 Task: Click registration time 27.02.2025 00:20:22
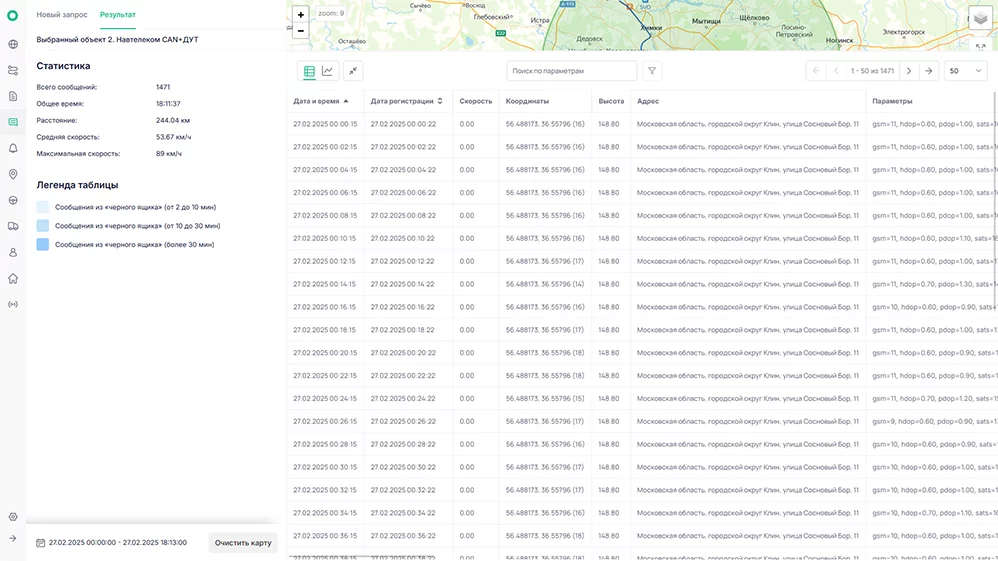pyautogui.click(x=403, y=353)
